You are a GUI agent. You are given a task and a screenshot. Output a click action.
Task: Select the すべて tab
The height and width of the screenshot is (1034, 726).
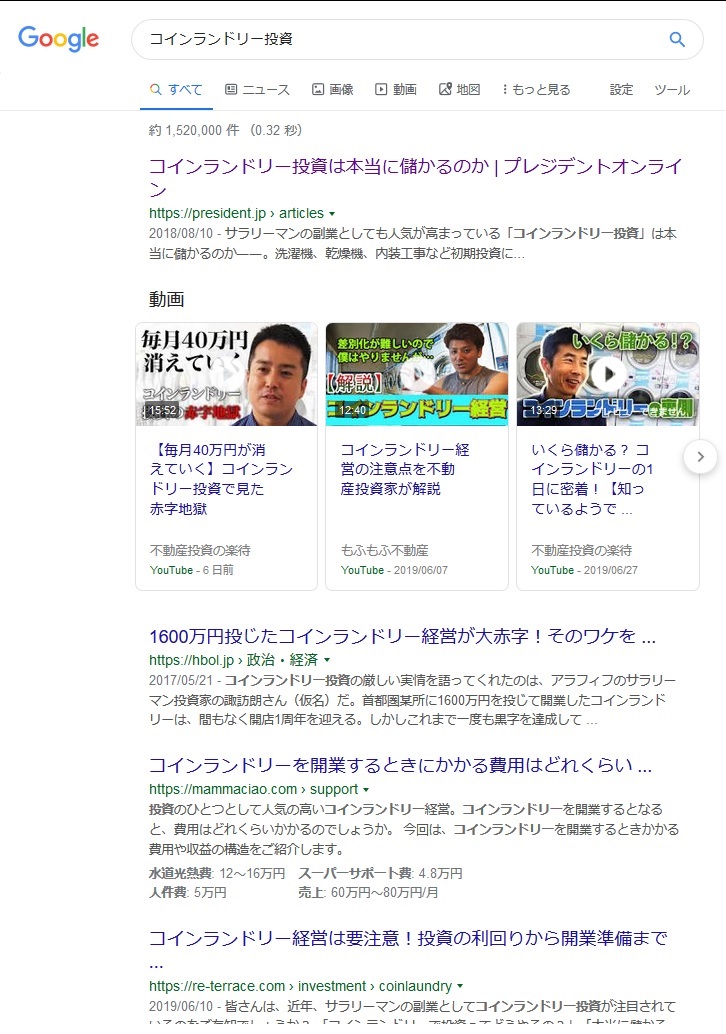click(x=176, y=90)
